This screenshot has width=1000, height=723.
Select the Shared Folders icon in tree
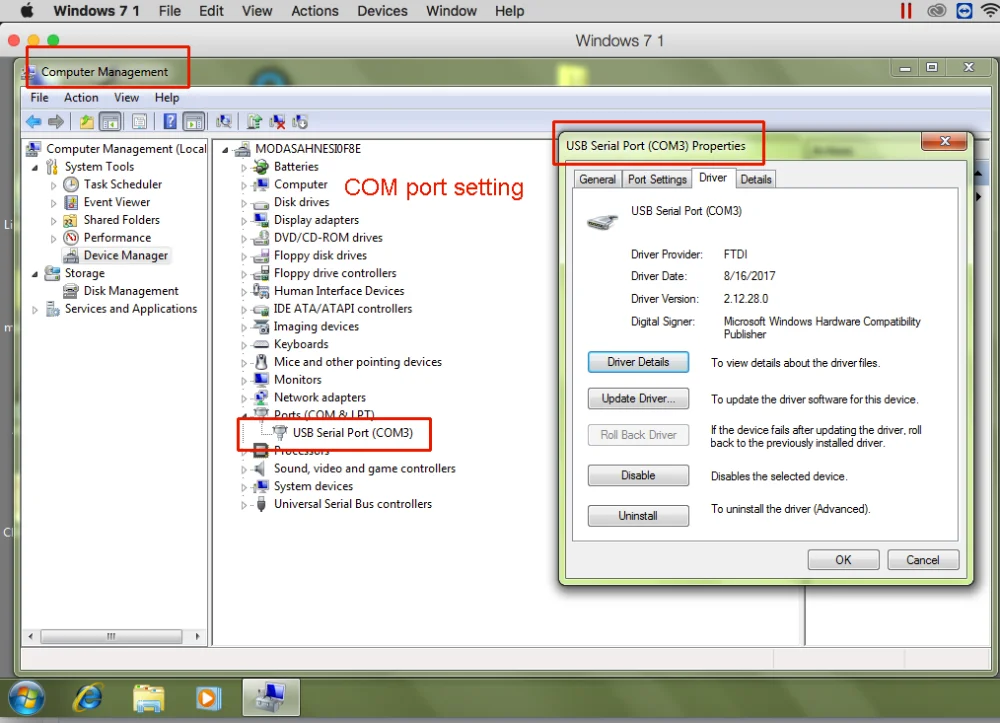(x=71, y=220)
